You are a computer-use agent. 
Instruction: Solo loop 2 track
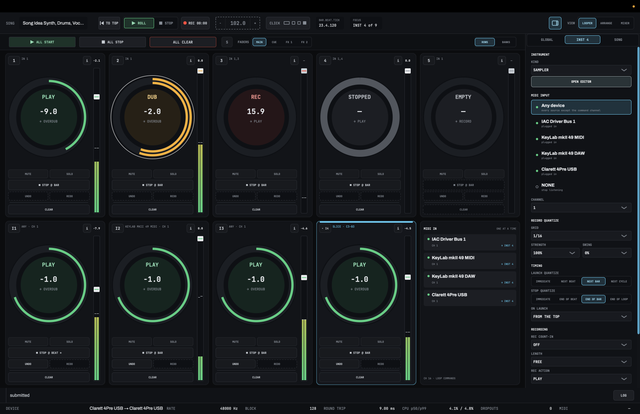coord(173,174)
